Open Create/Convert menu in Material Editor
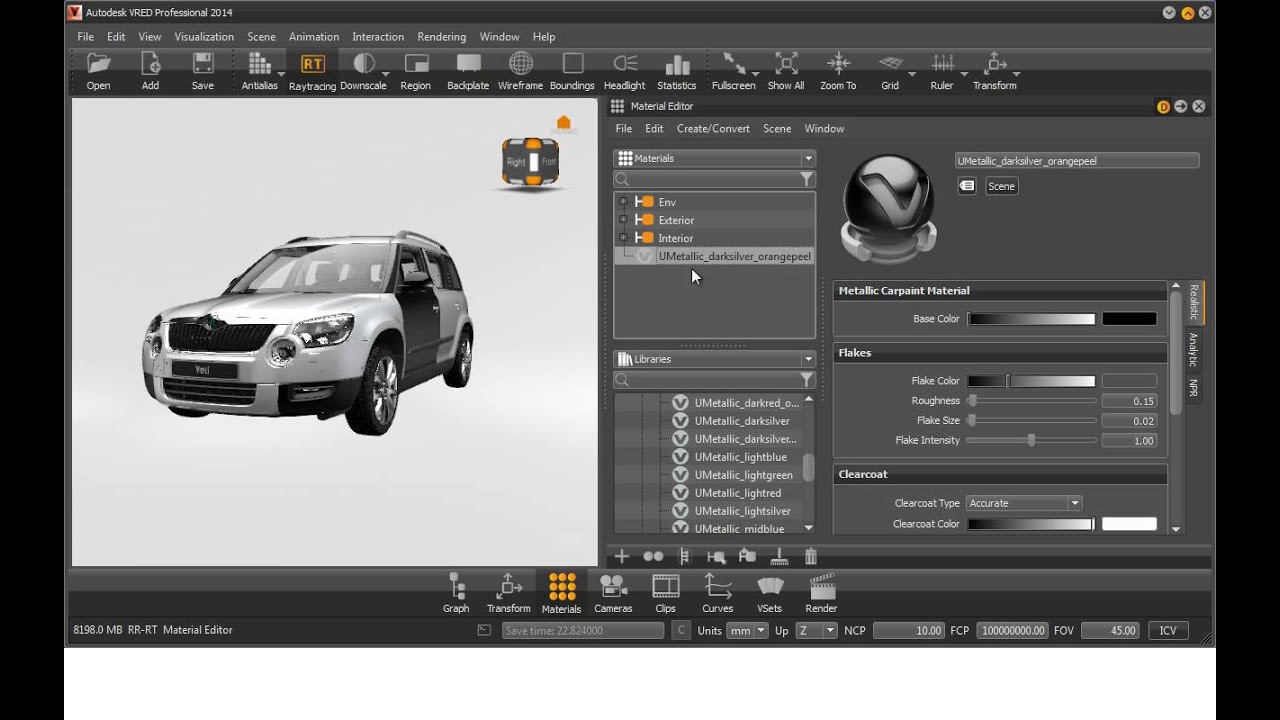 tap(713, 129)
